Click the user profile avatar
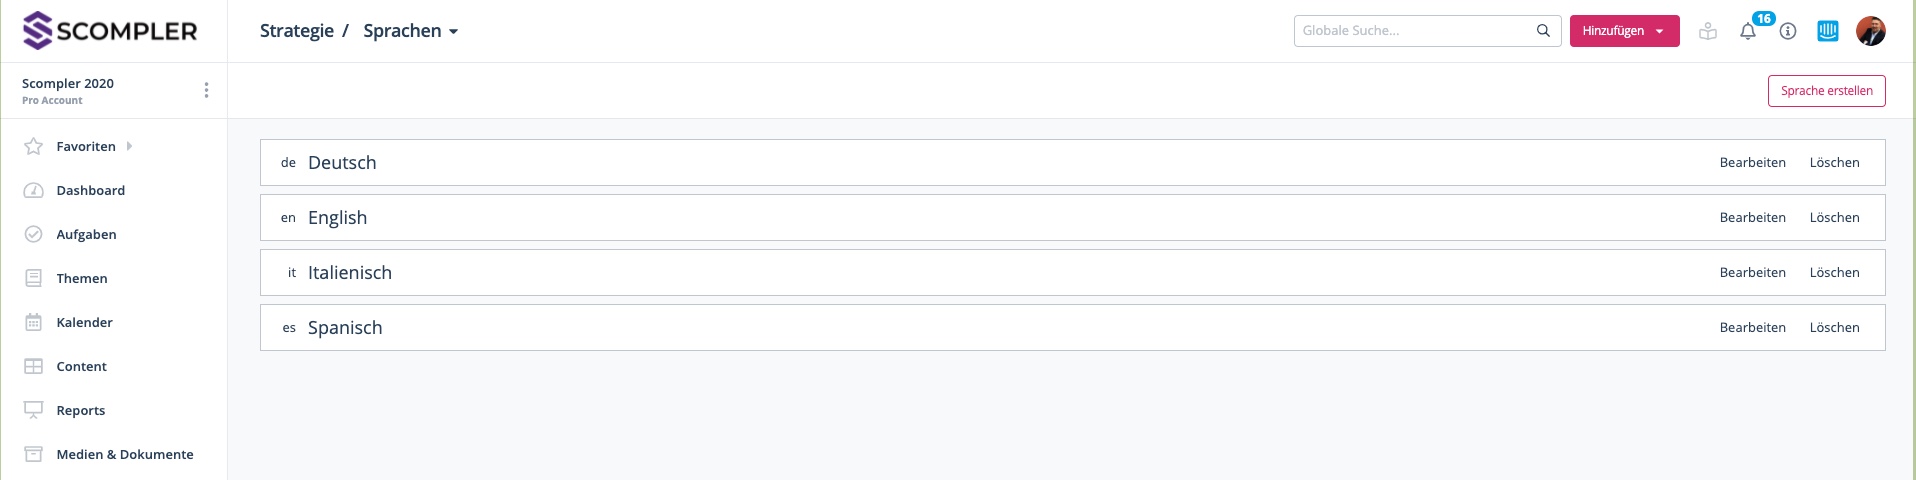 (x=1870, y=31)
